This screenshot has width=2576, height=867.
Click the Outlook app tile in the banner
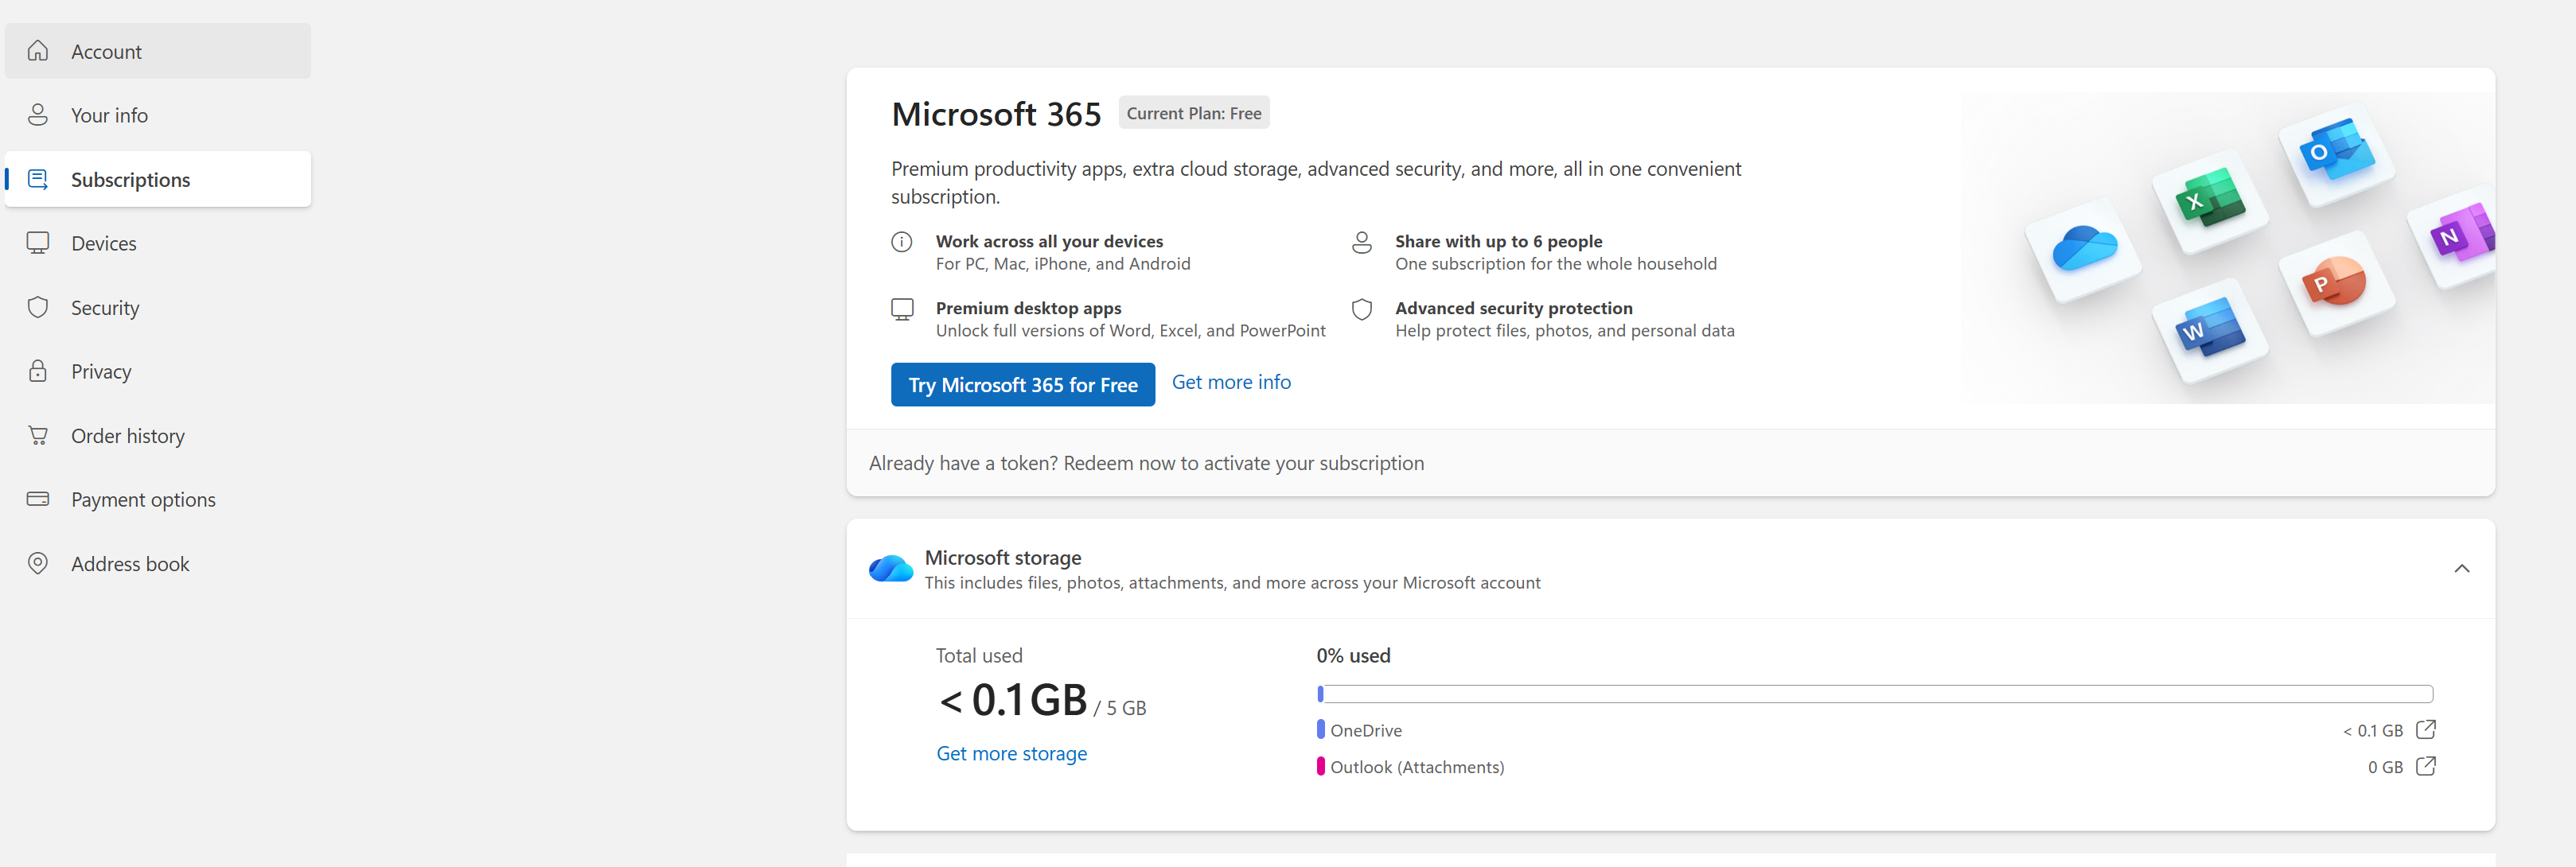tap(2337, 153)
